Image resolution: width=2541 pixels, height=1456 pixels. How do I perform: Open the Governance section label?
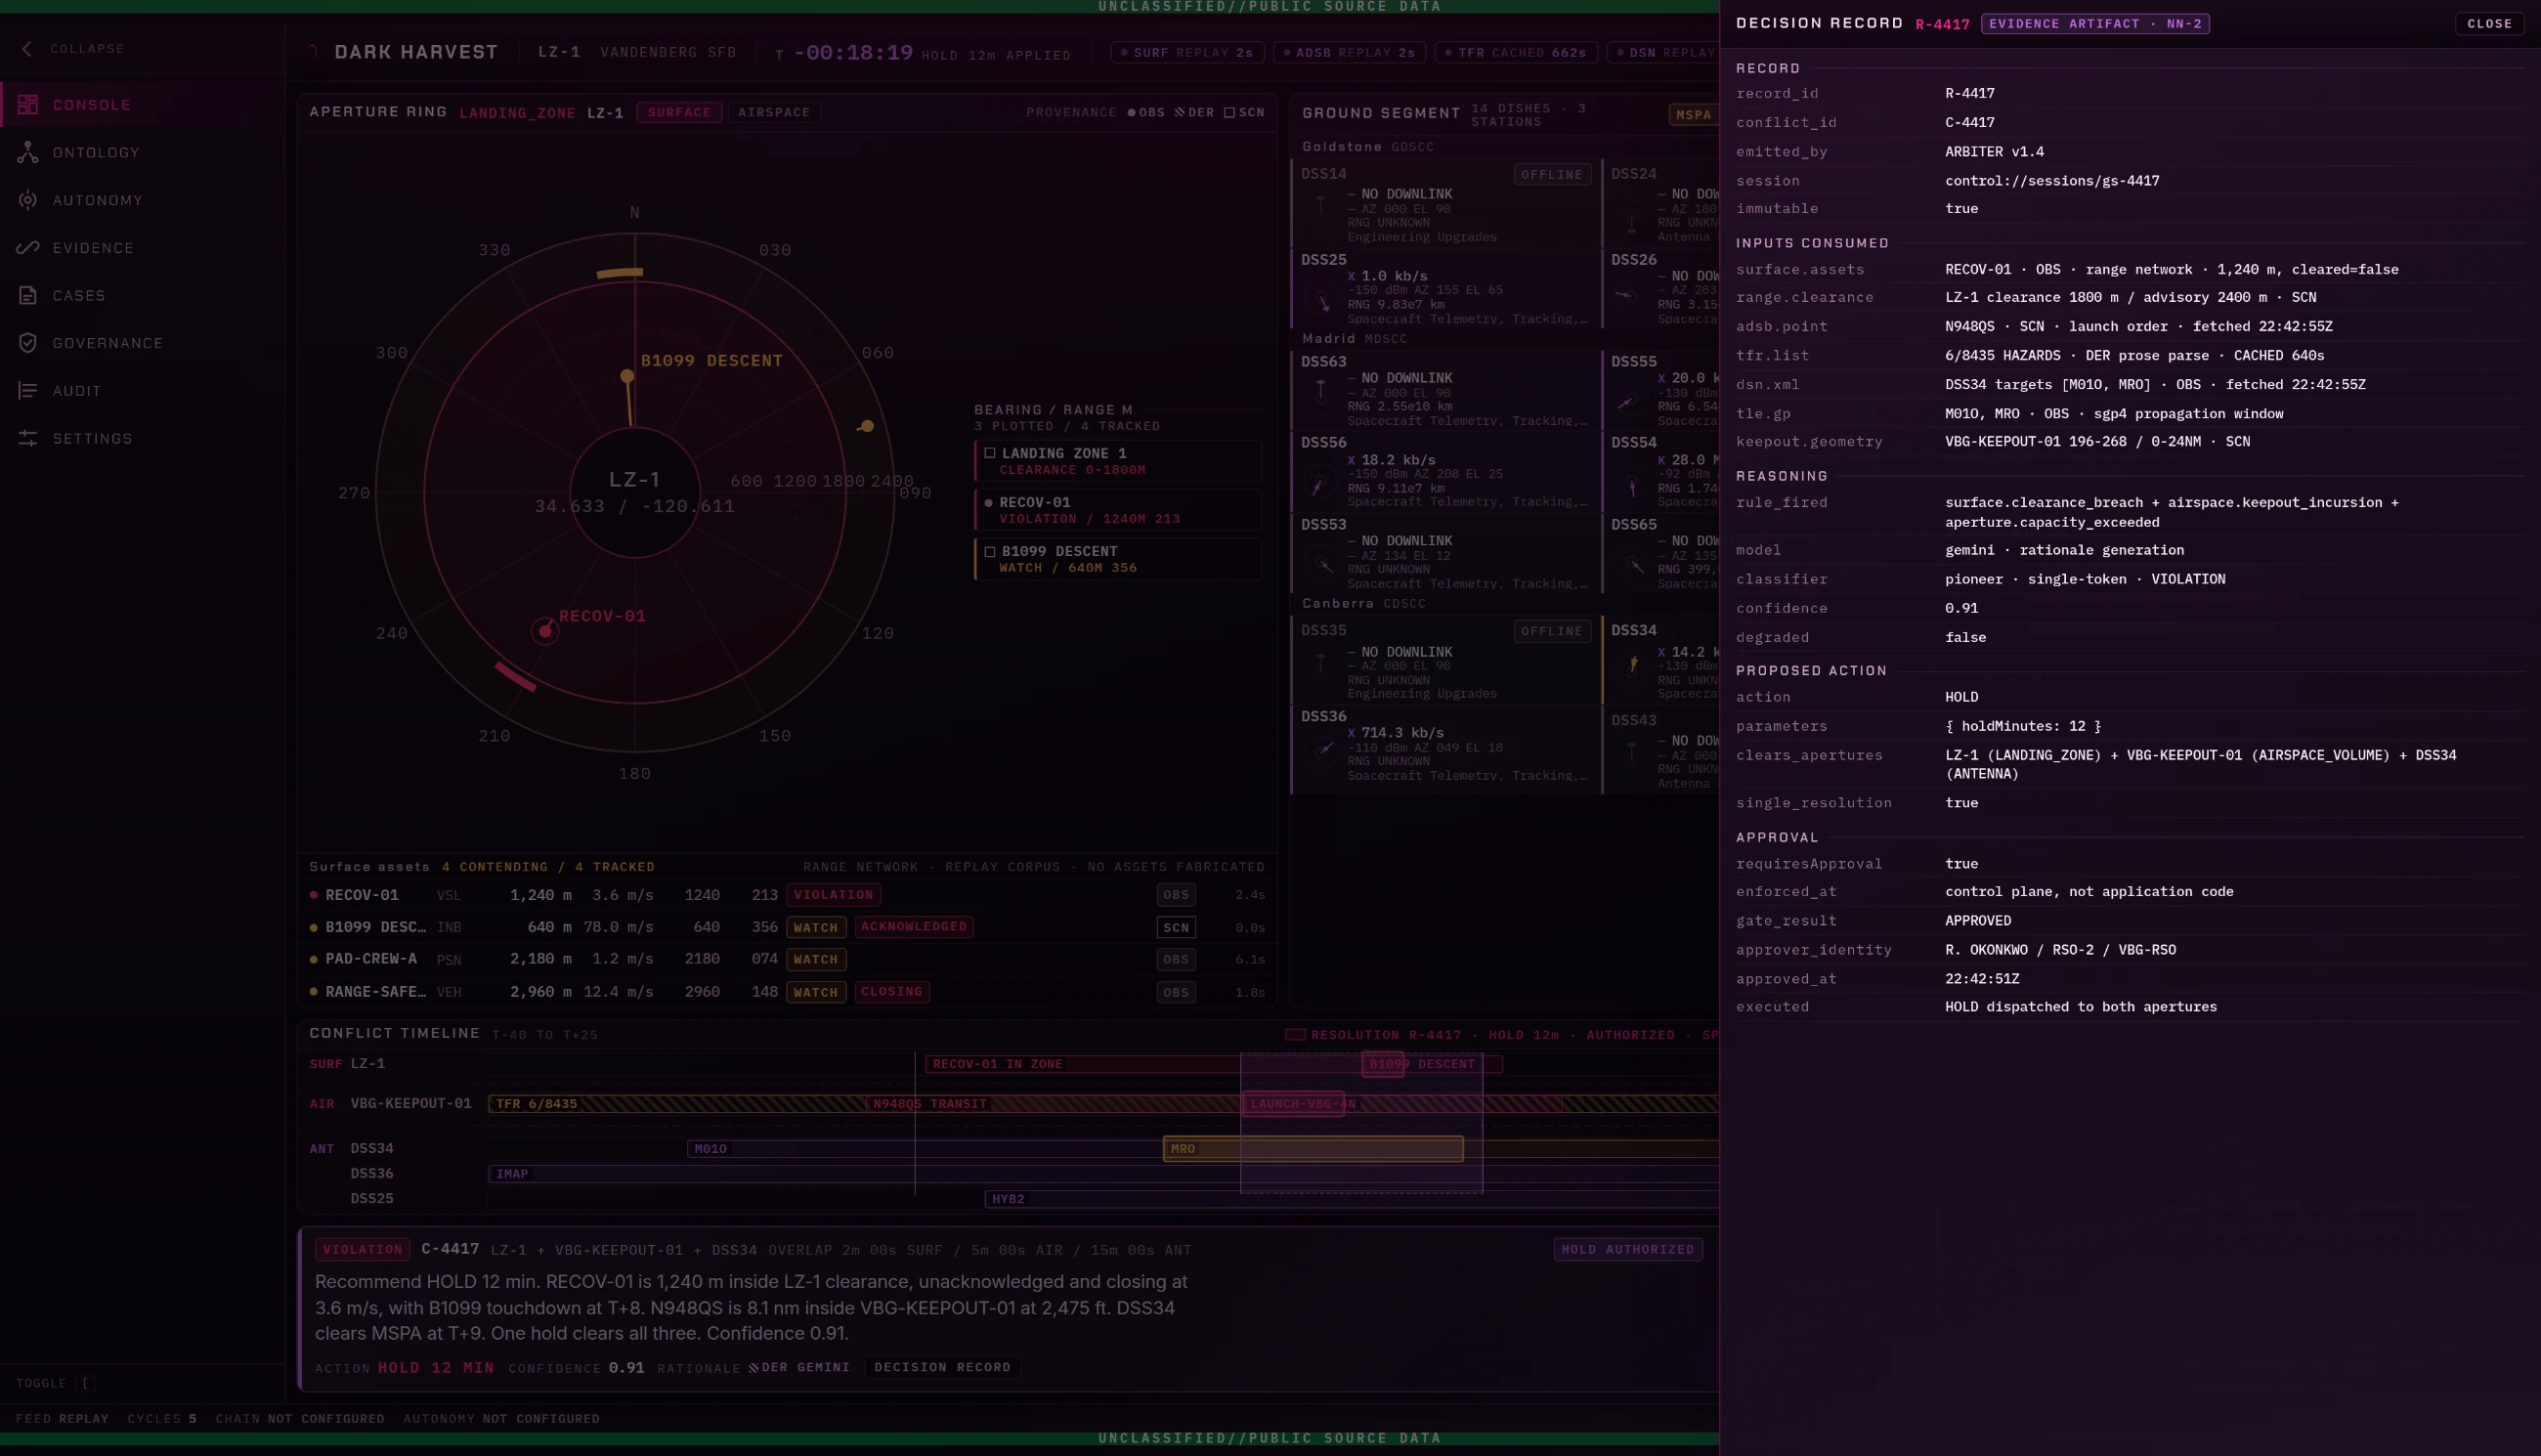coord(108,343)
